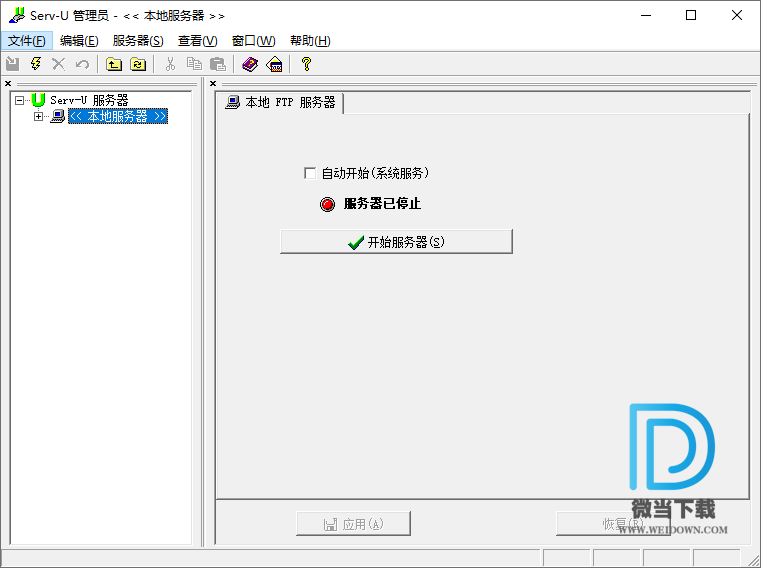Open the 查看(V) menu
Viewport: 761px width, 568px height.
(x=198, y=41)
